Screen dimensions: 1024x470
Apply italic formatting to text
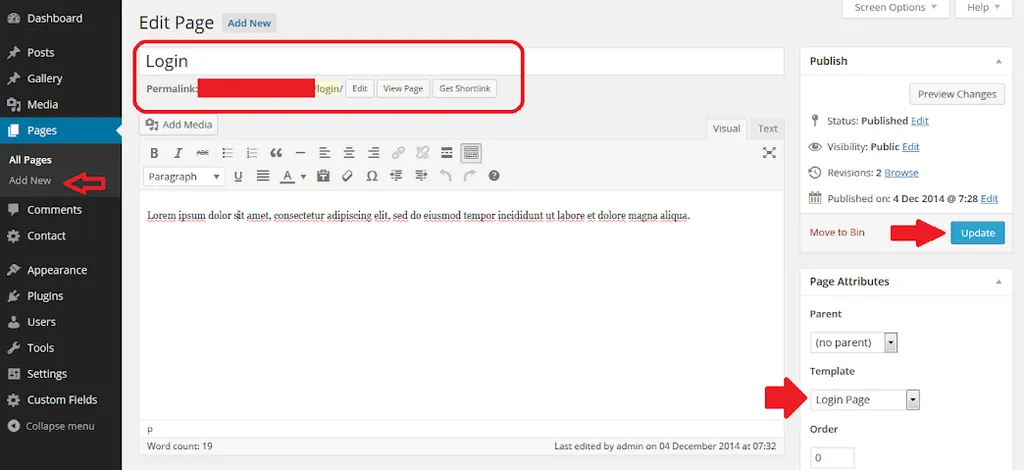(x=178, y=153)
